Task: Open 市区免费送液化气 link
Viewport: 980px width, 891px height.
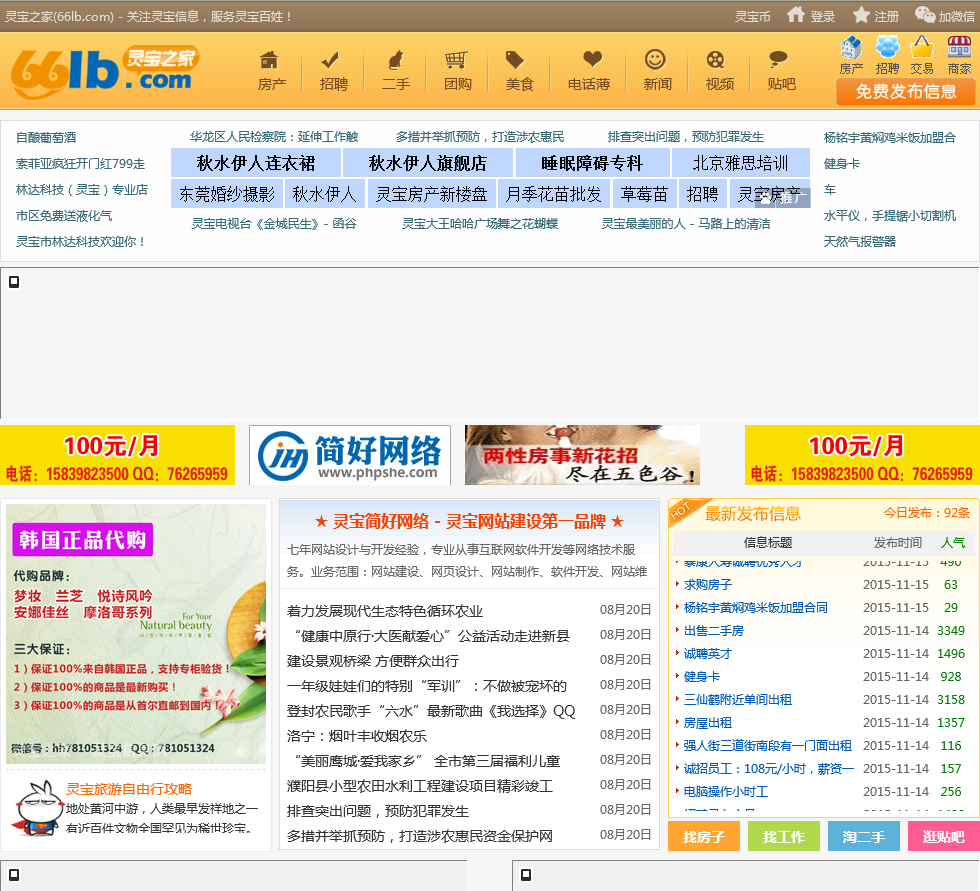Action: click(x=64, y=216)
